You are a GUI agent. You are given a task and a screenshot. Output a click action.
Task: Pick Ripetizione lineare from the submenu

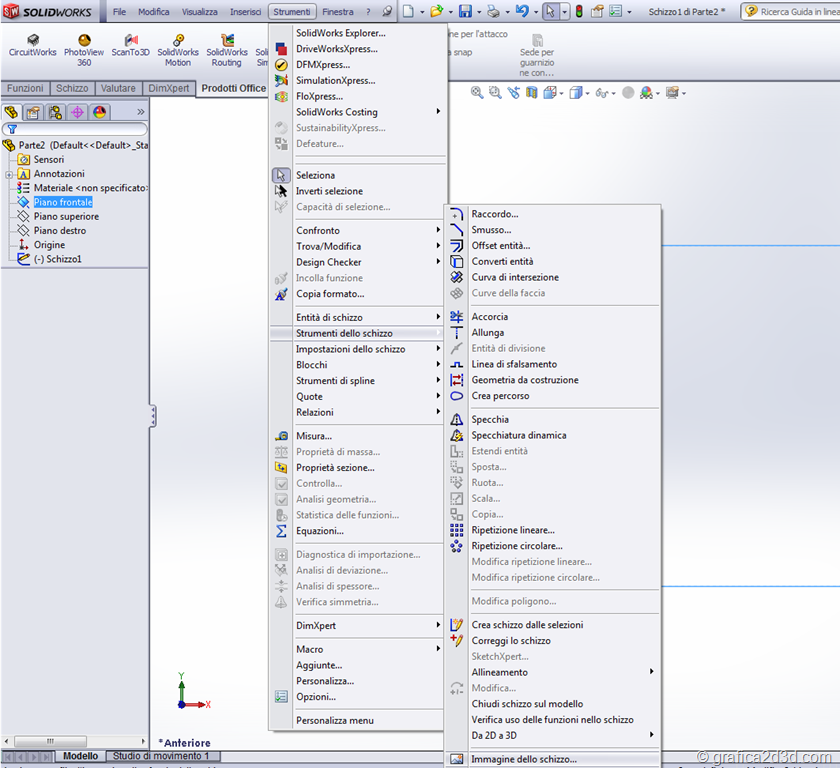tap(512, 530)
